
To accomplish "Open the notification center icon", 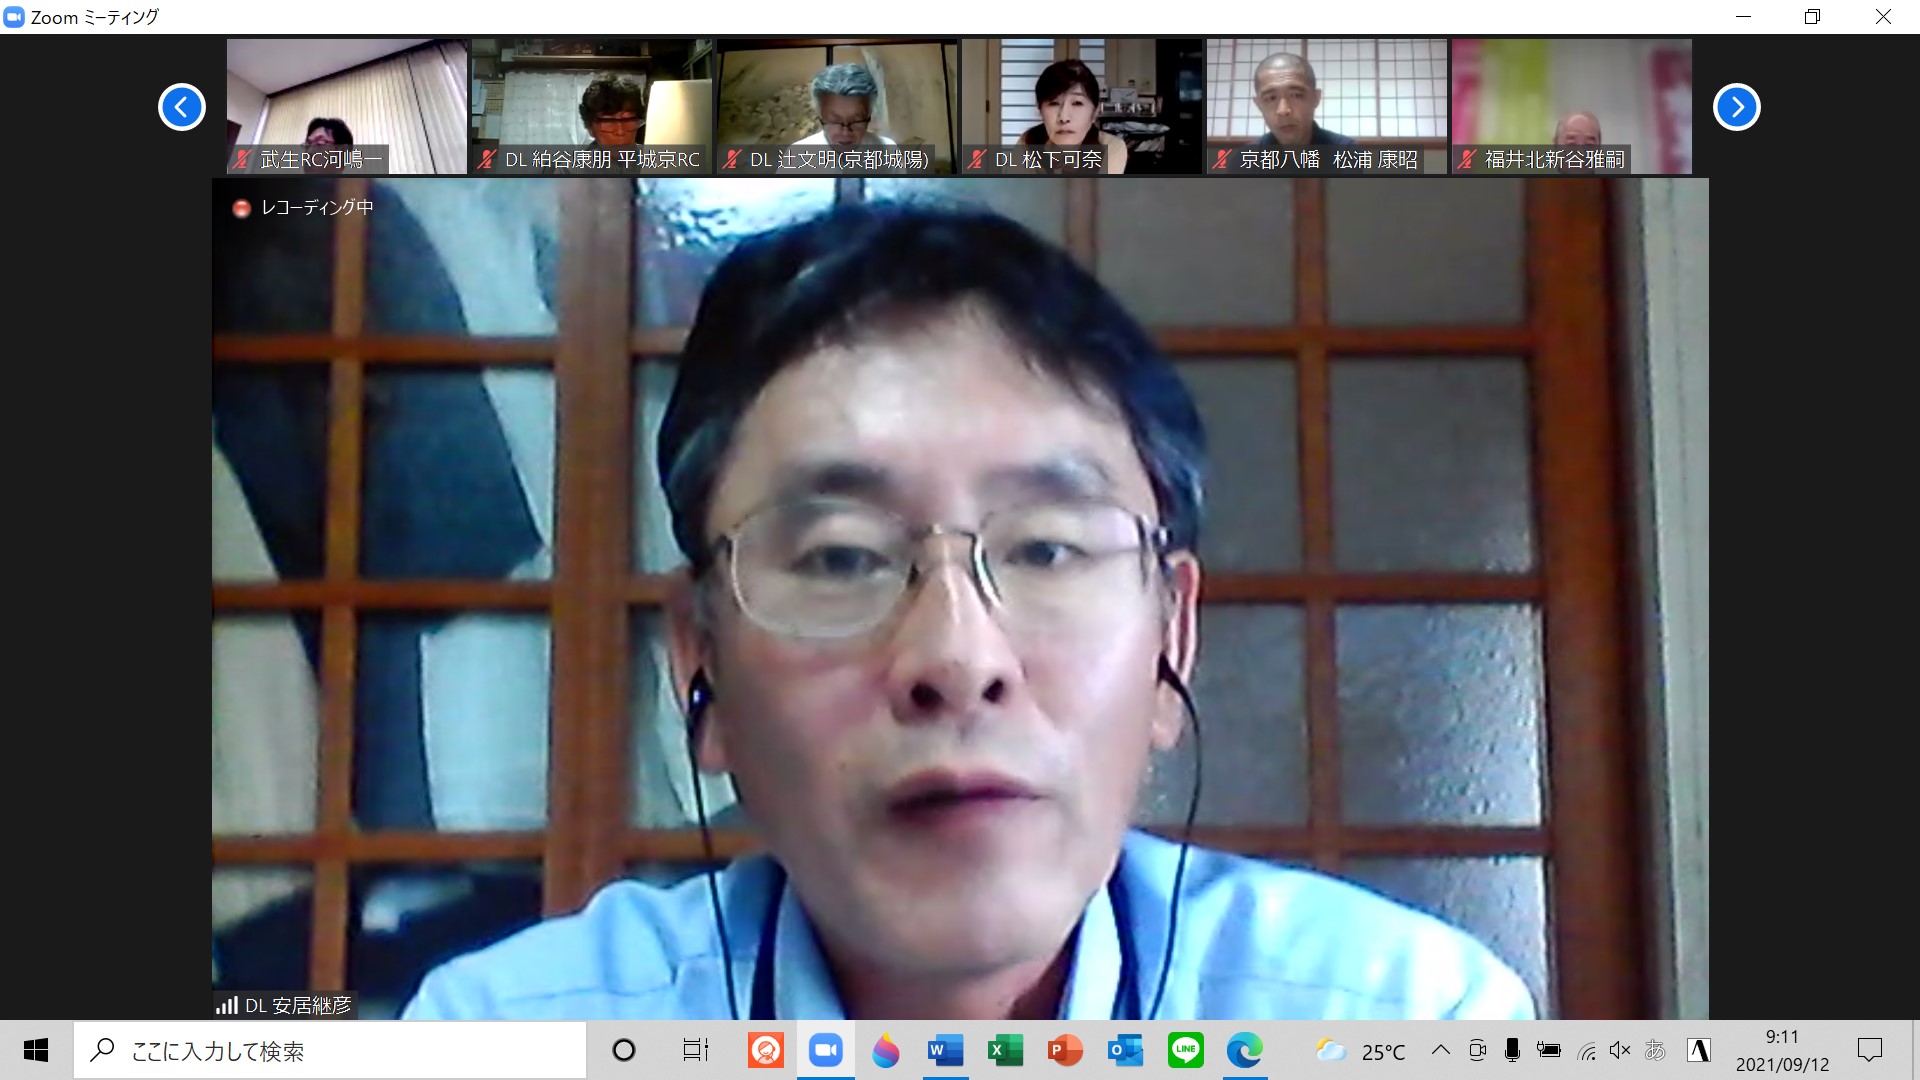I will tap(1869, 1050).
